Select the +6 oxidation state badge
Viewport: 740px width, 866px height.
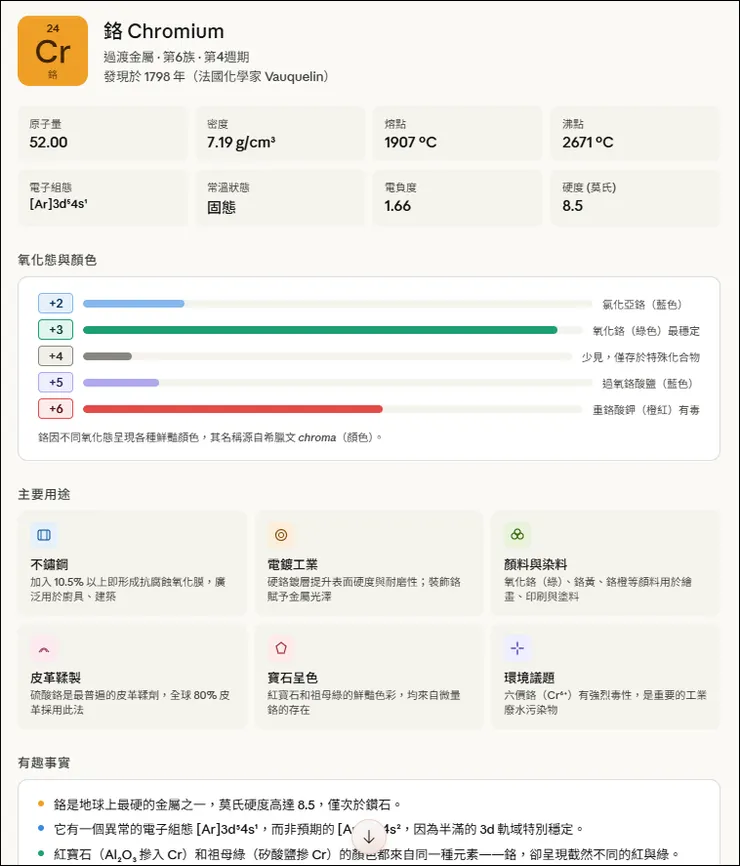pos(56,408)
